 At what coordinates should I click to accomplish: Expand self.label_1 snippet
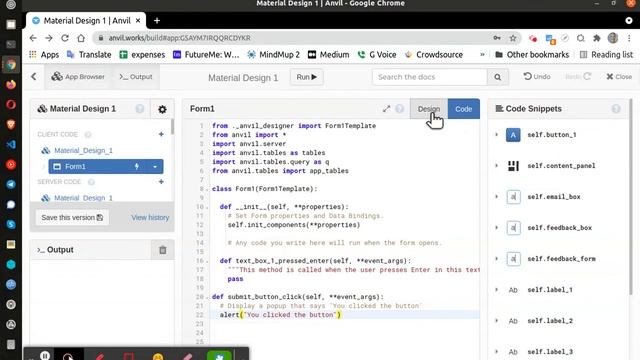pos(496,290)
